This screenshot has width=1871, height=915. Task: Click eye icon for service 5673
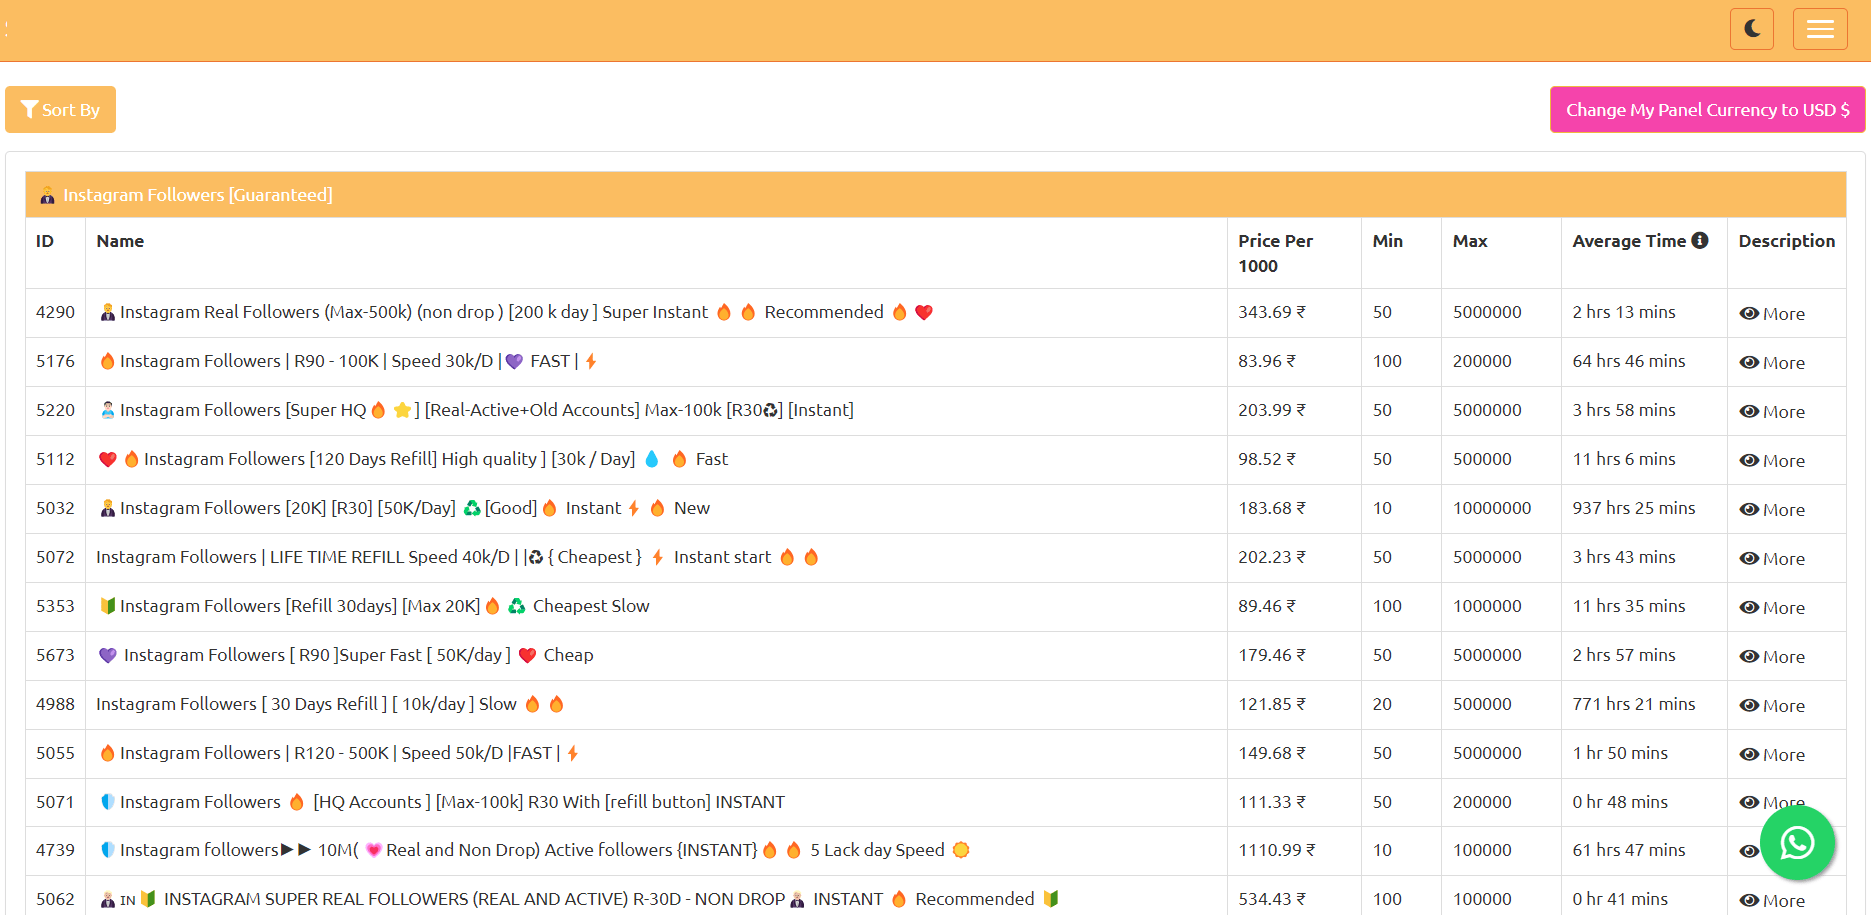point(1749,656)
